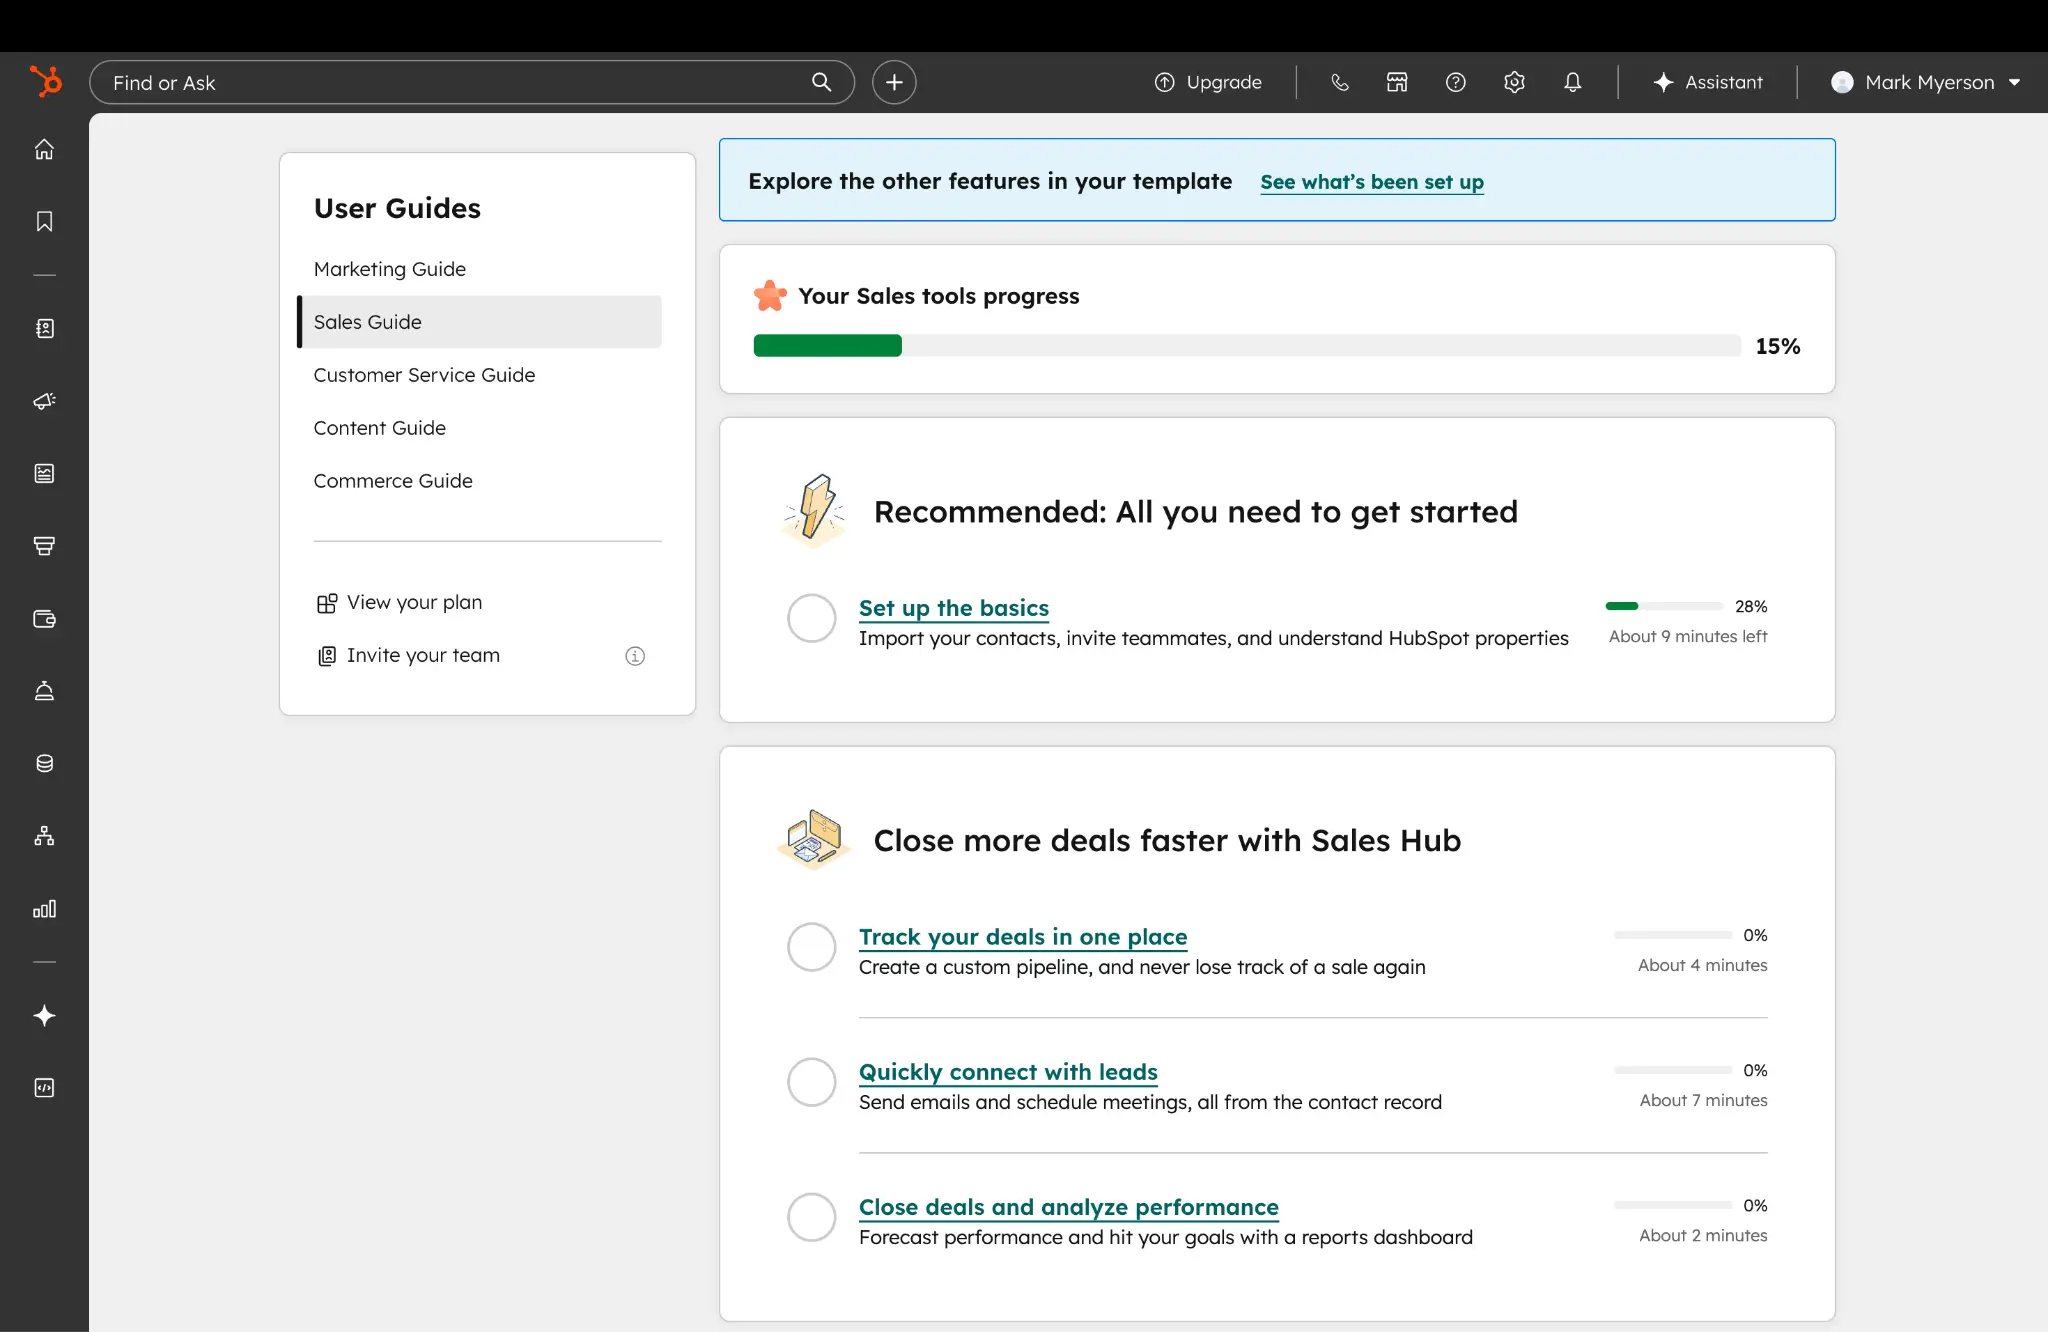Click the Bookmarks icon in the sidebar

coord(44,221)
